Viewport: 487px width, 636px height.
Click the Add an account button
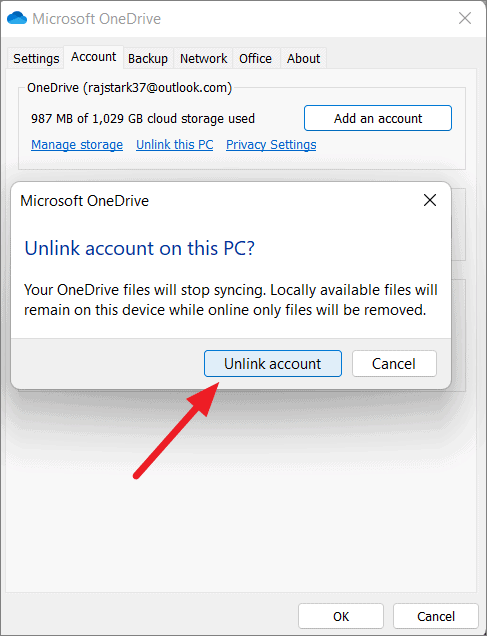pos(378,118)
